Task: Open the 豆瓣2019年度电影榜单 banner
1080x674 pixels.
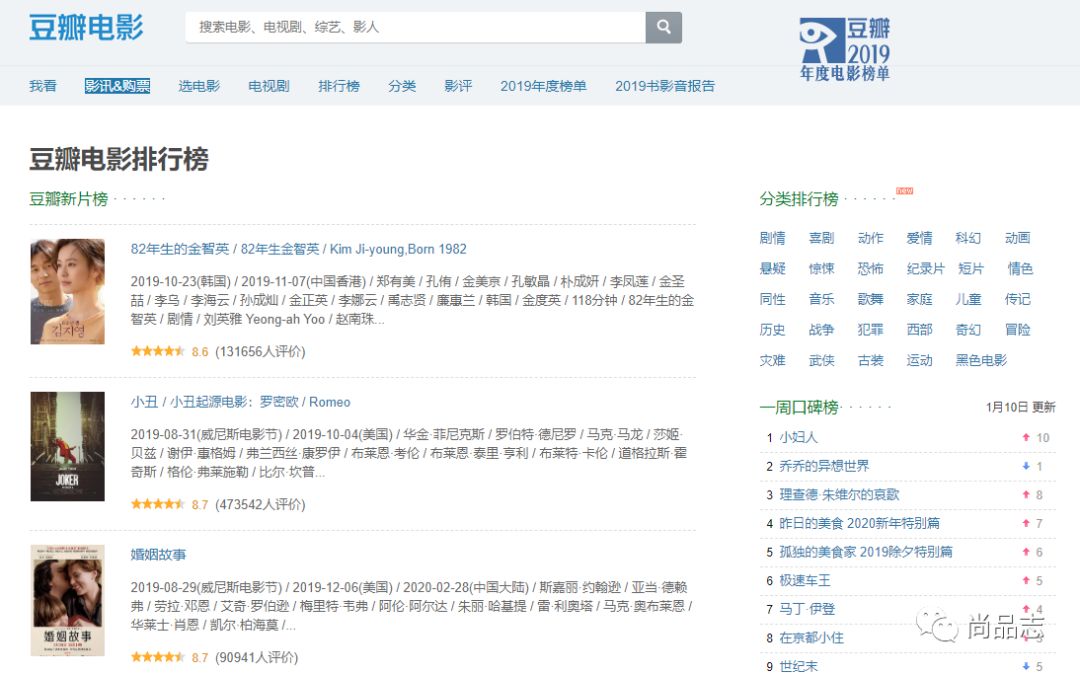Action: point(844,50)
